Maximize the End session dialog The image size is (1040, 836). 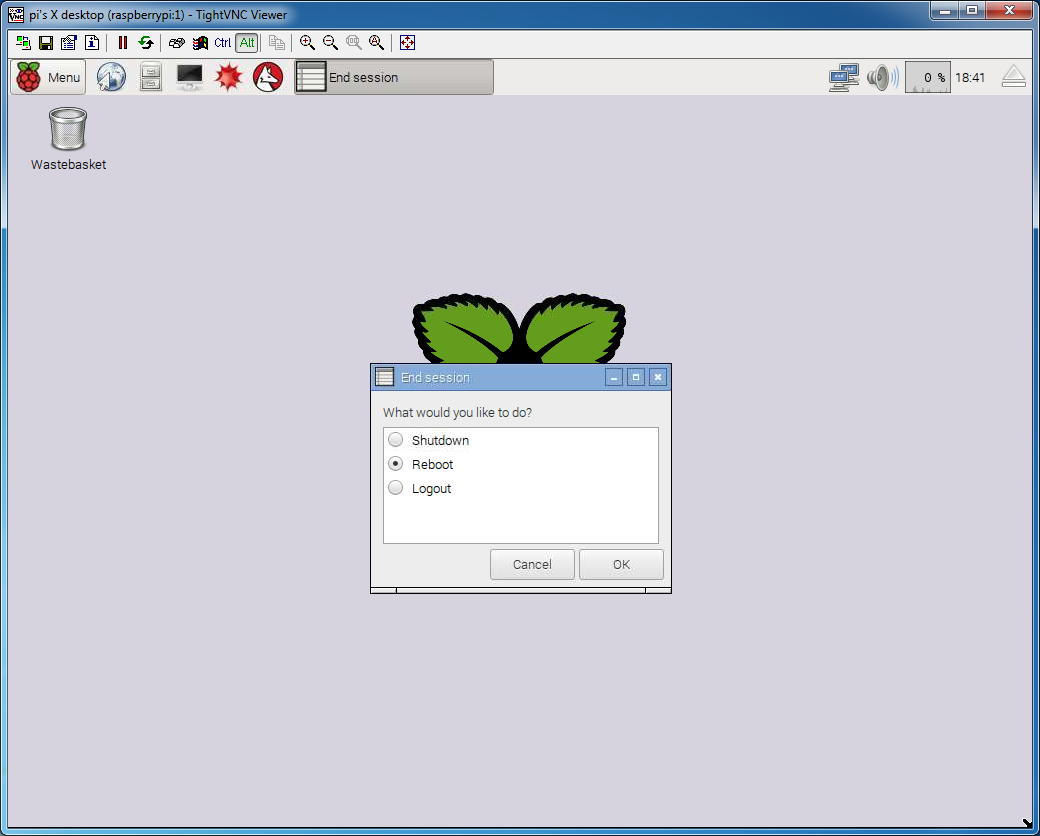635,378
